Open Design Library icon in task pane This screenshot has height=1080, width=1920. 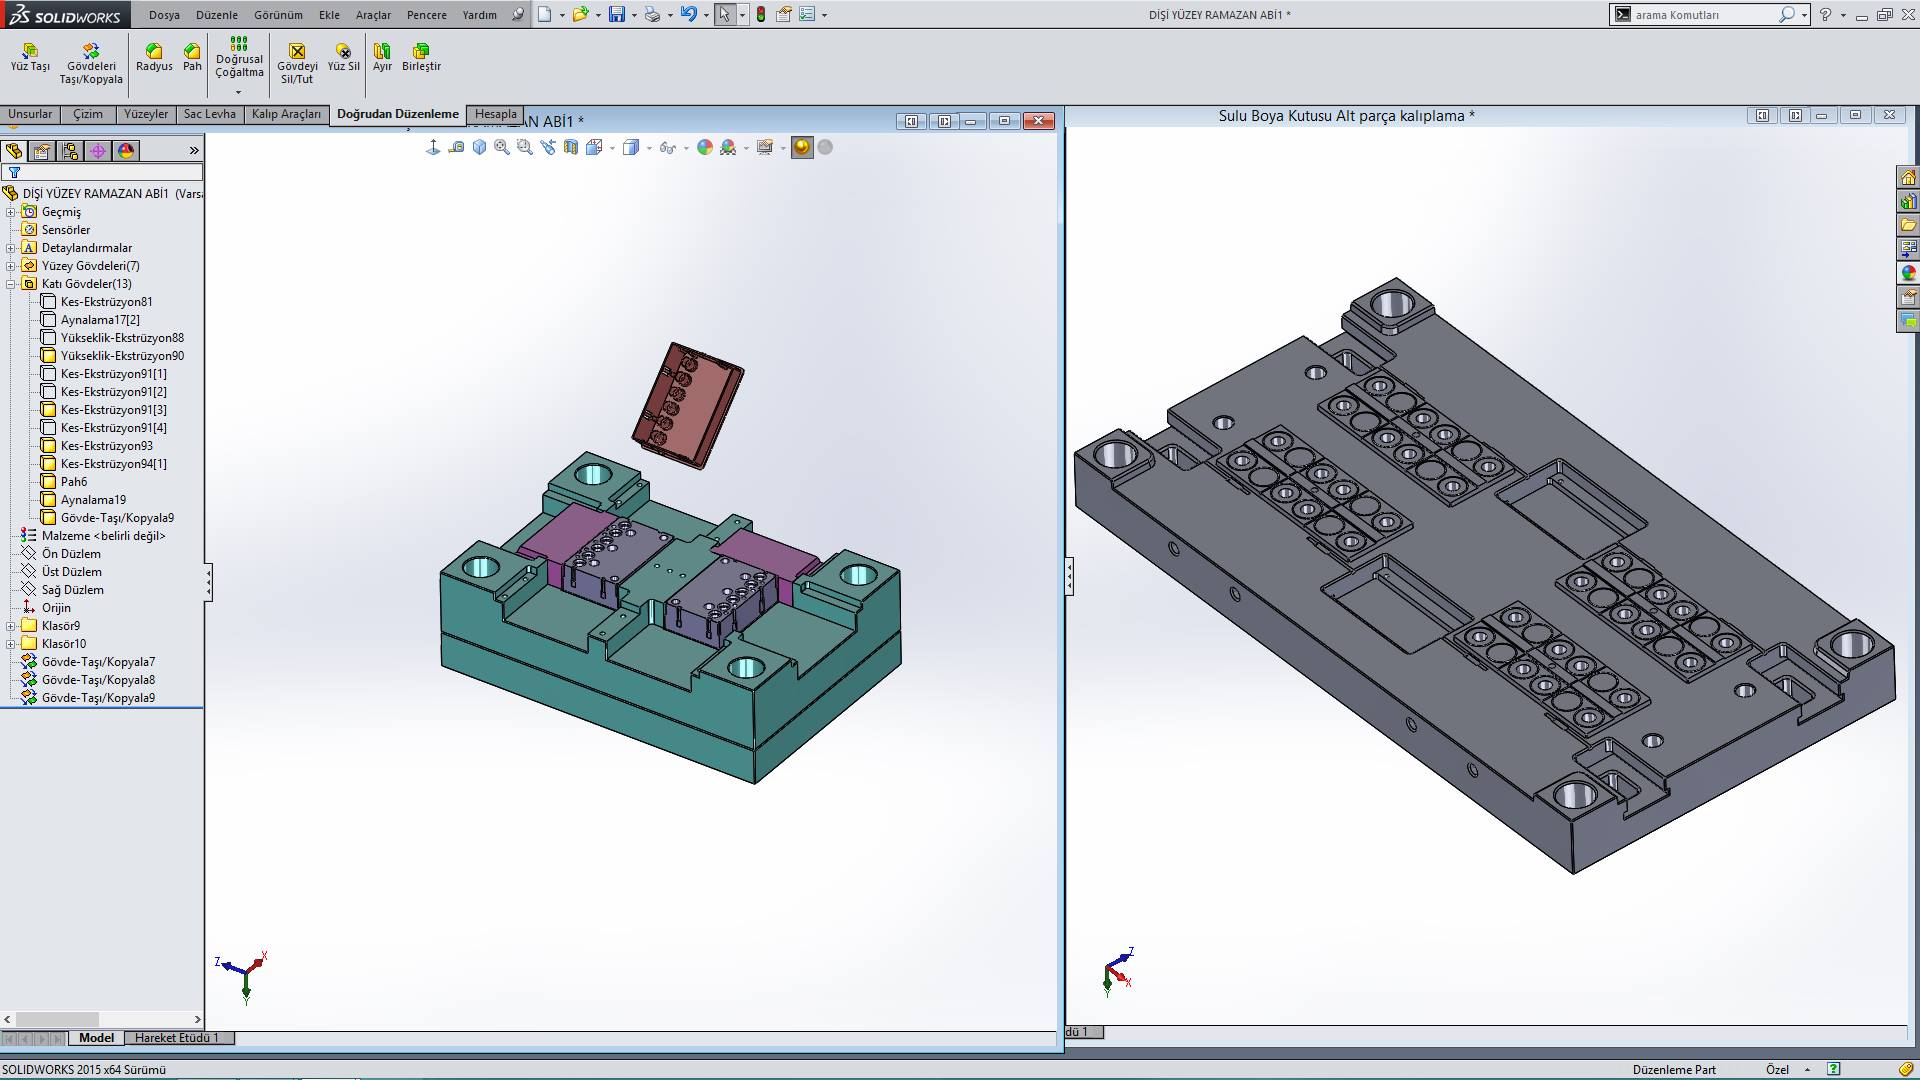1908,201
